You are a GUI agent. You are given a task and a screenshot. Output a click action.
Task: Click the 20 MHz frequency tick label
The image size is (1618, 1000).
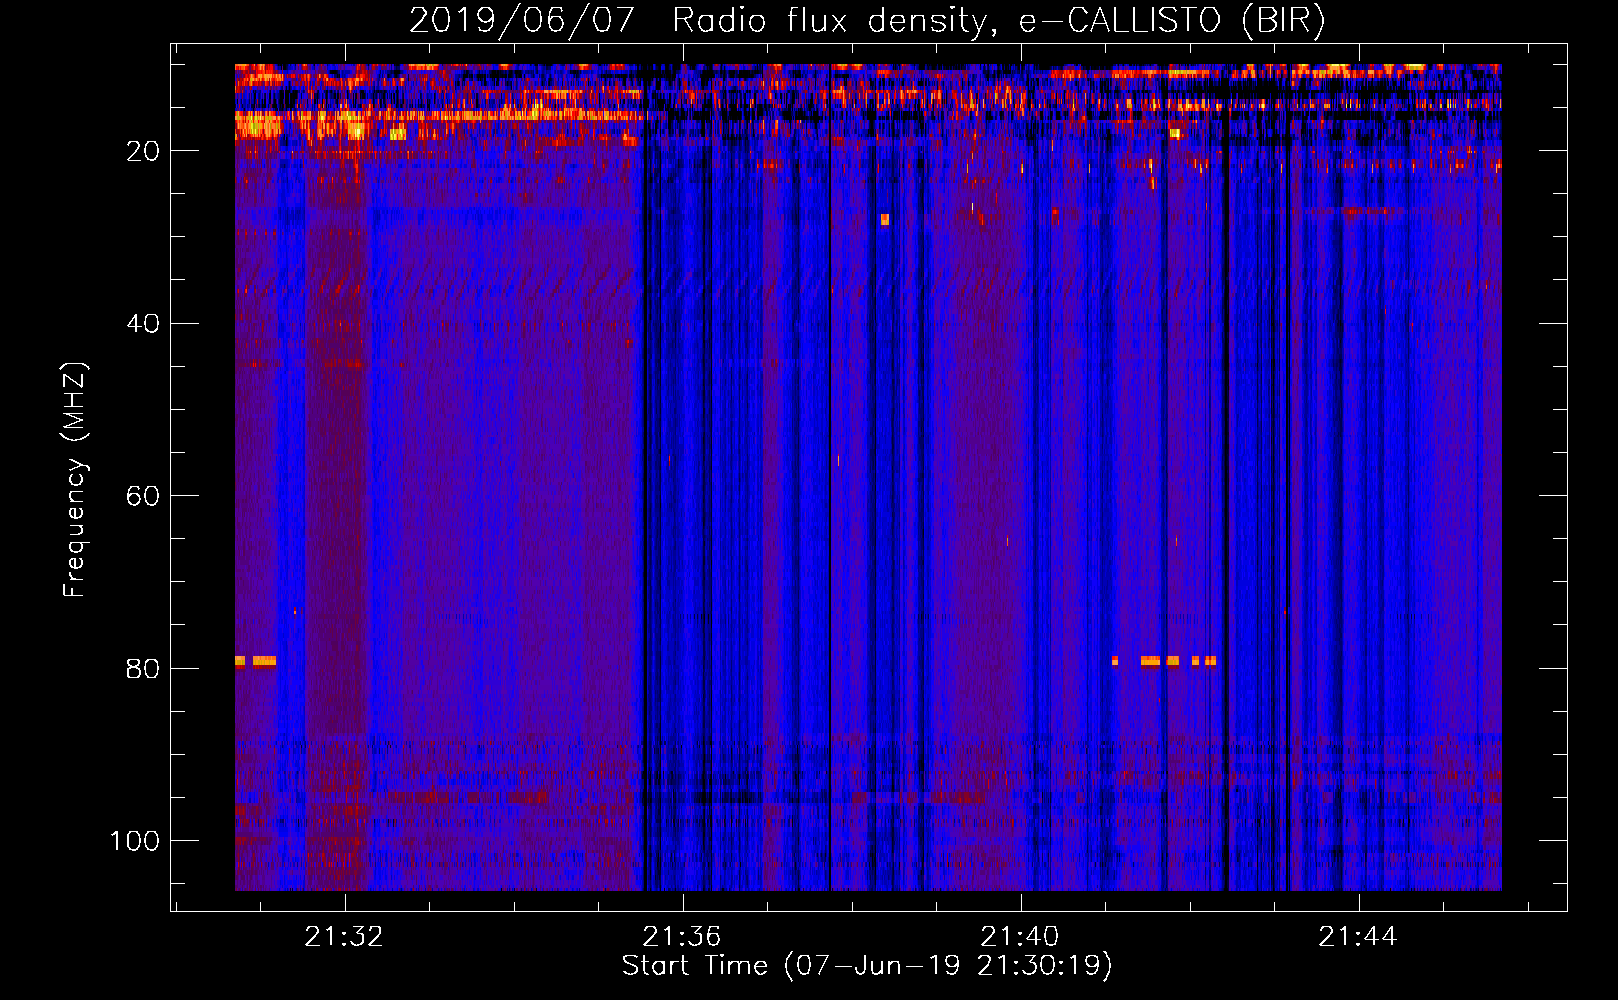click(143, 151)
